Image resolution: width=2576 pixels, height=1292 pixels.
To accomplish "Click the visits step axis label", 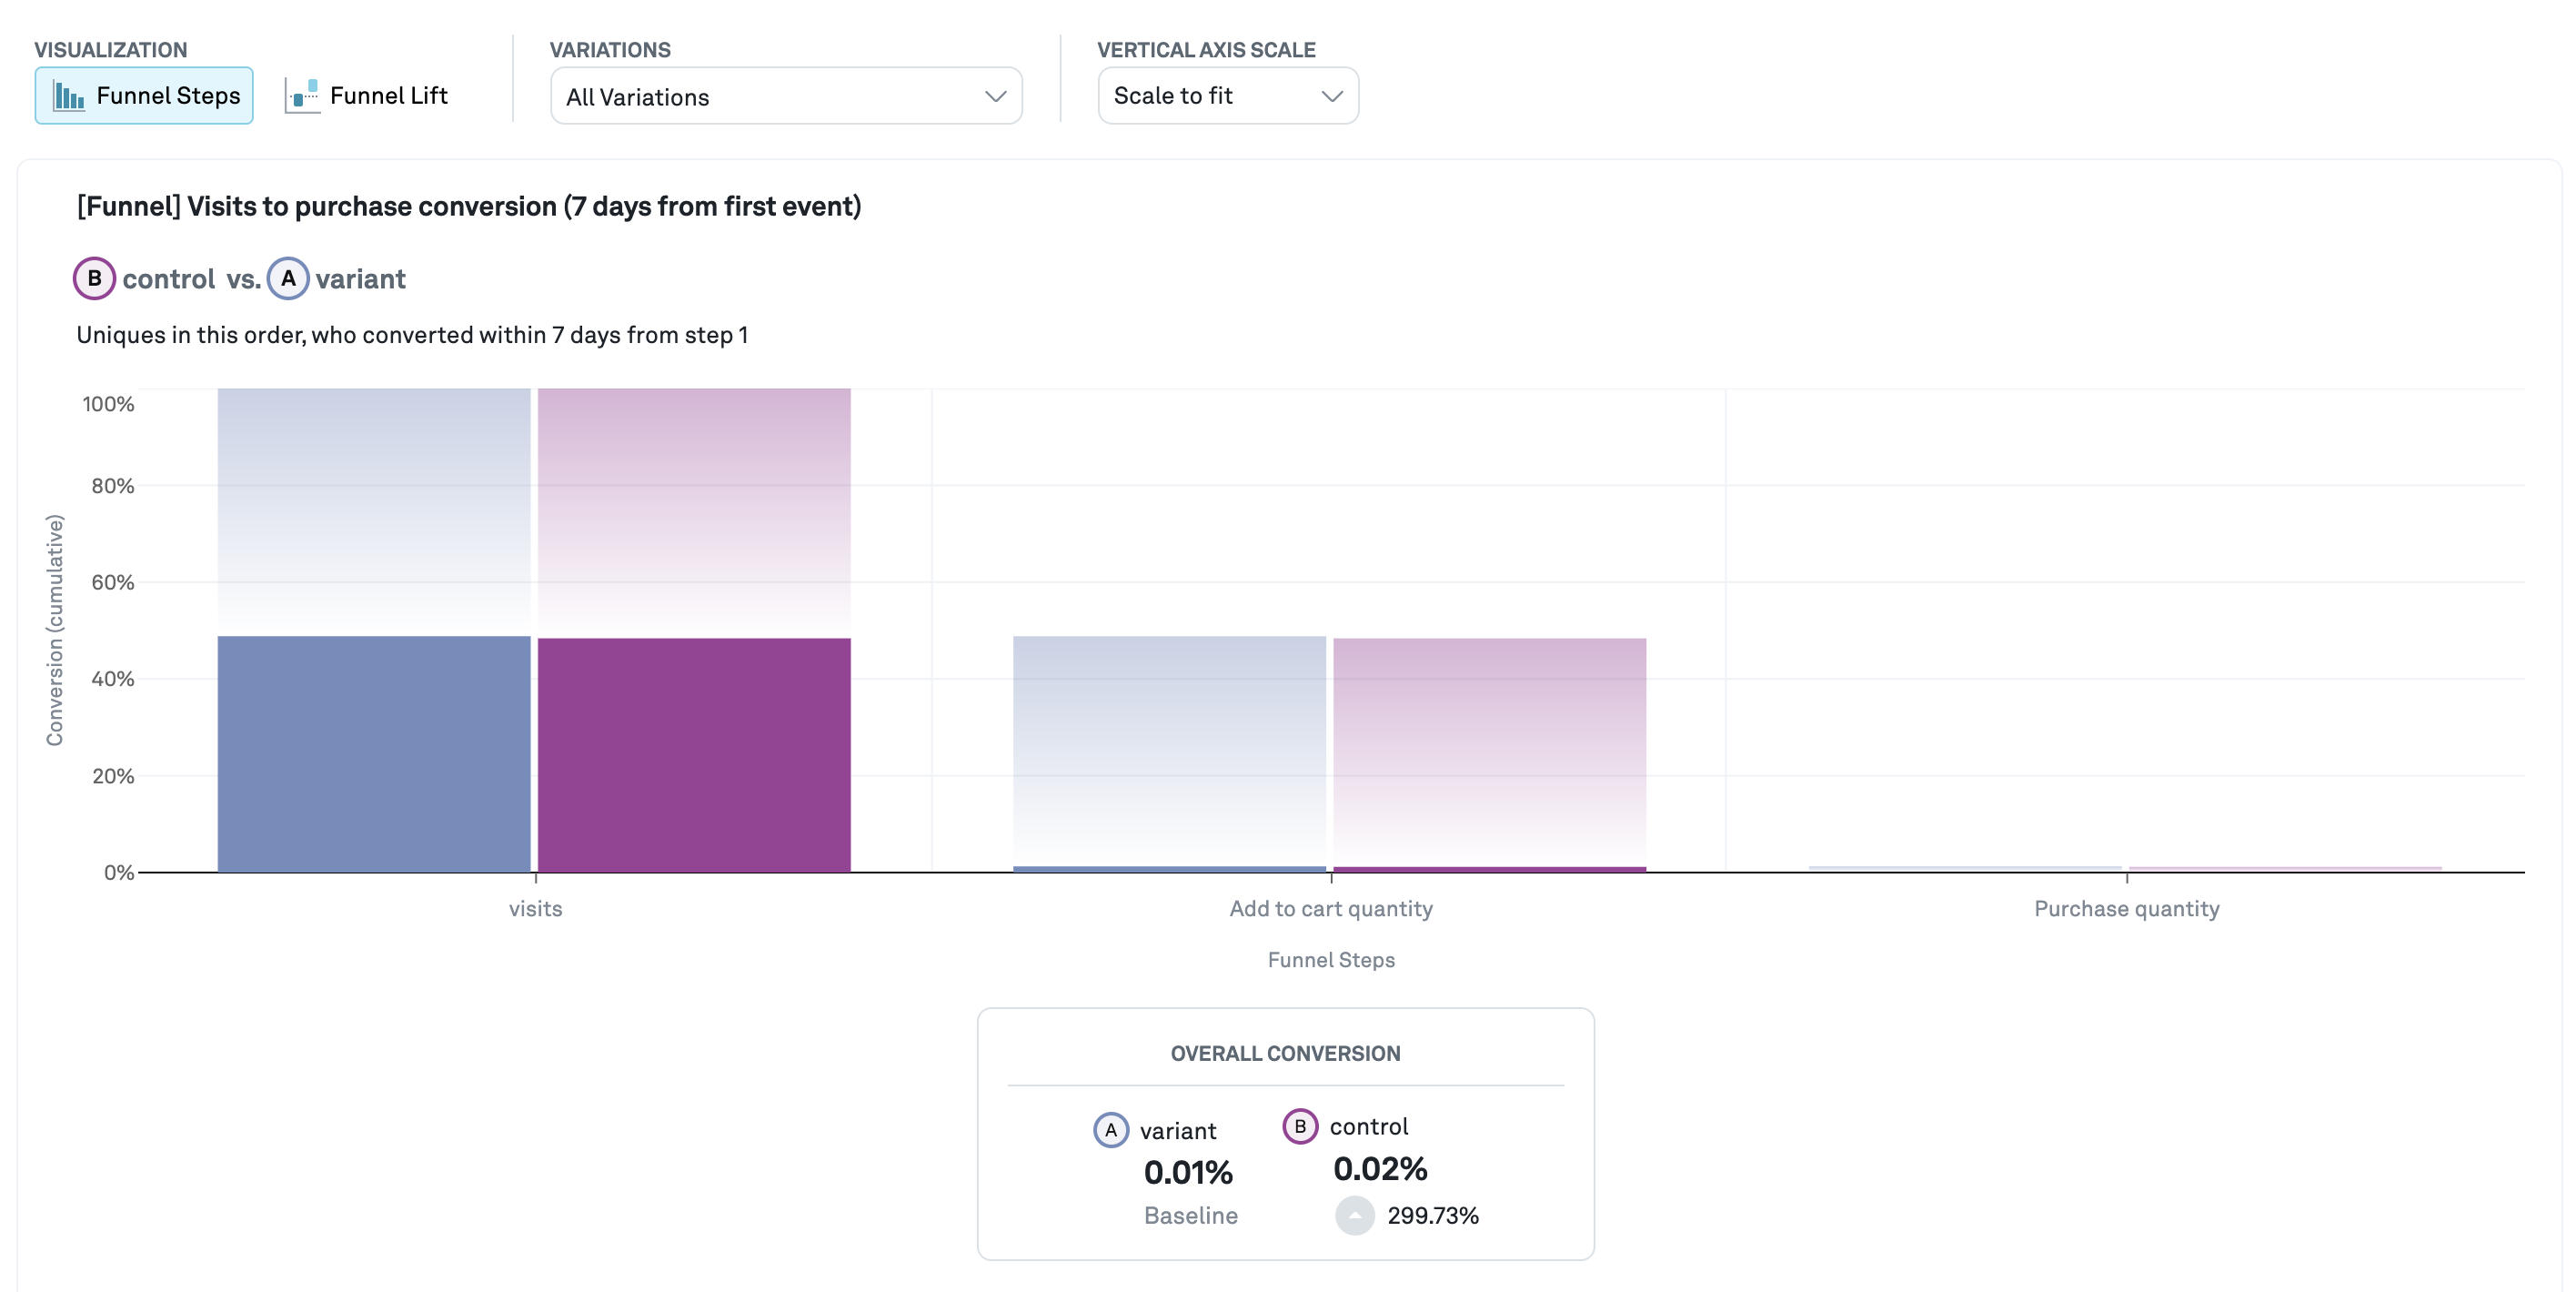I will [x=535, y=908].
